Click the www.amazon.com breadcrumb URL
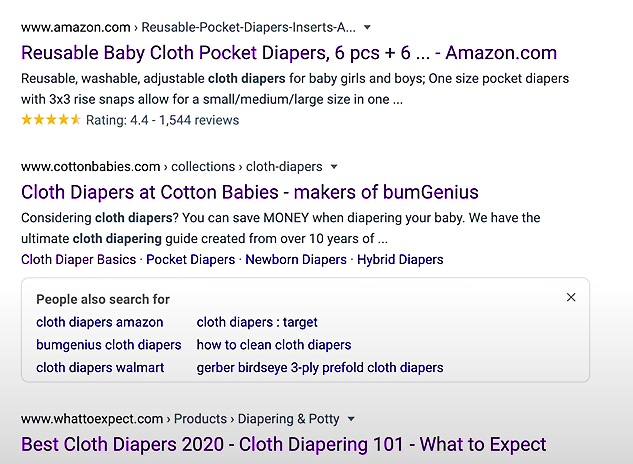Viewport: 633px width, 464px height. point(189,27)
